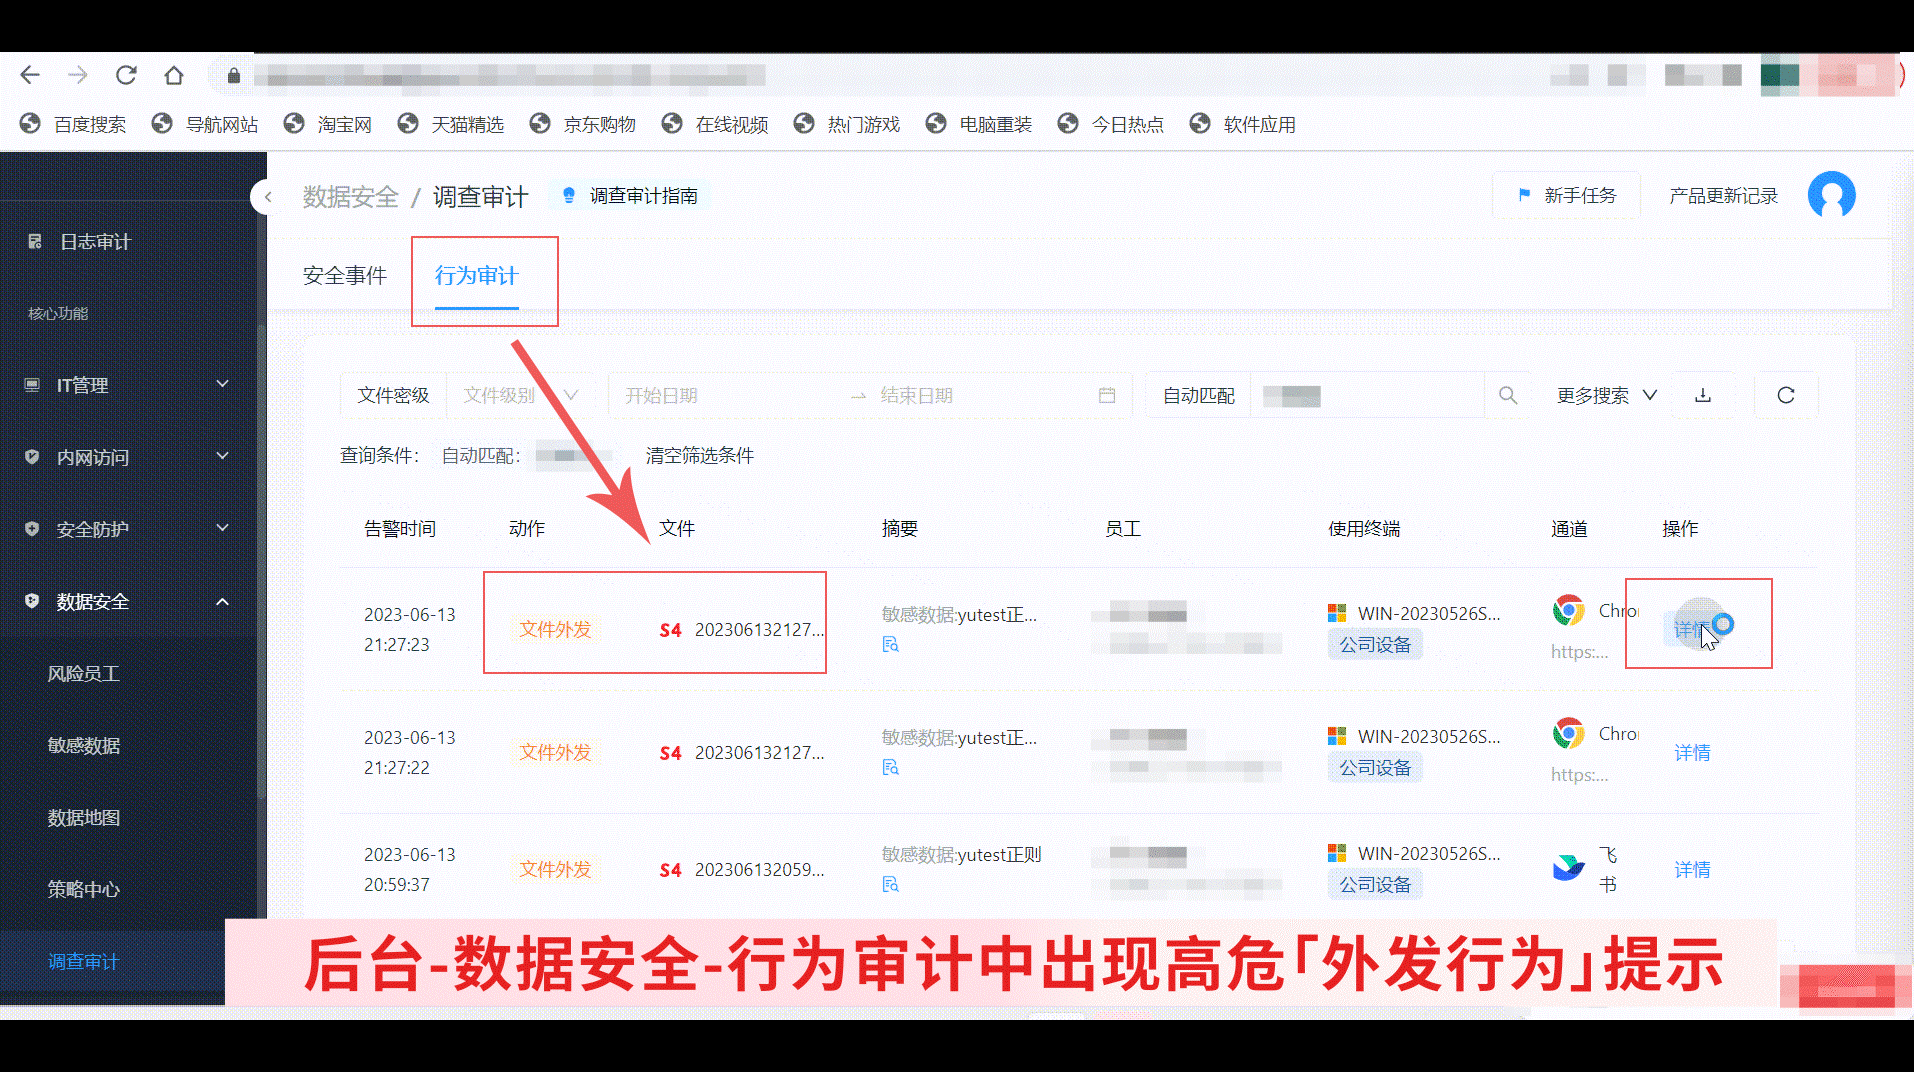This screenshot has width=1914, height=1072.
Task: Open summary detail icon in 20:59:37 row
Action: pos(890,885)
